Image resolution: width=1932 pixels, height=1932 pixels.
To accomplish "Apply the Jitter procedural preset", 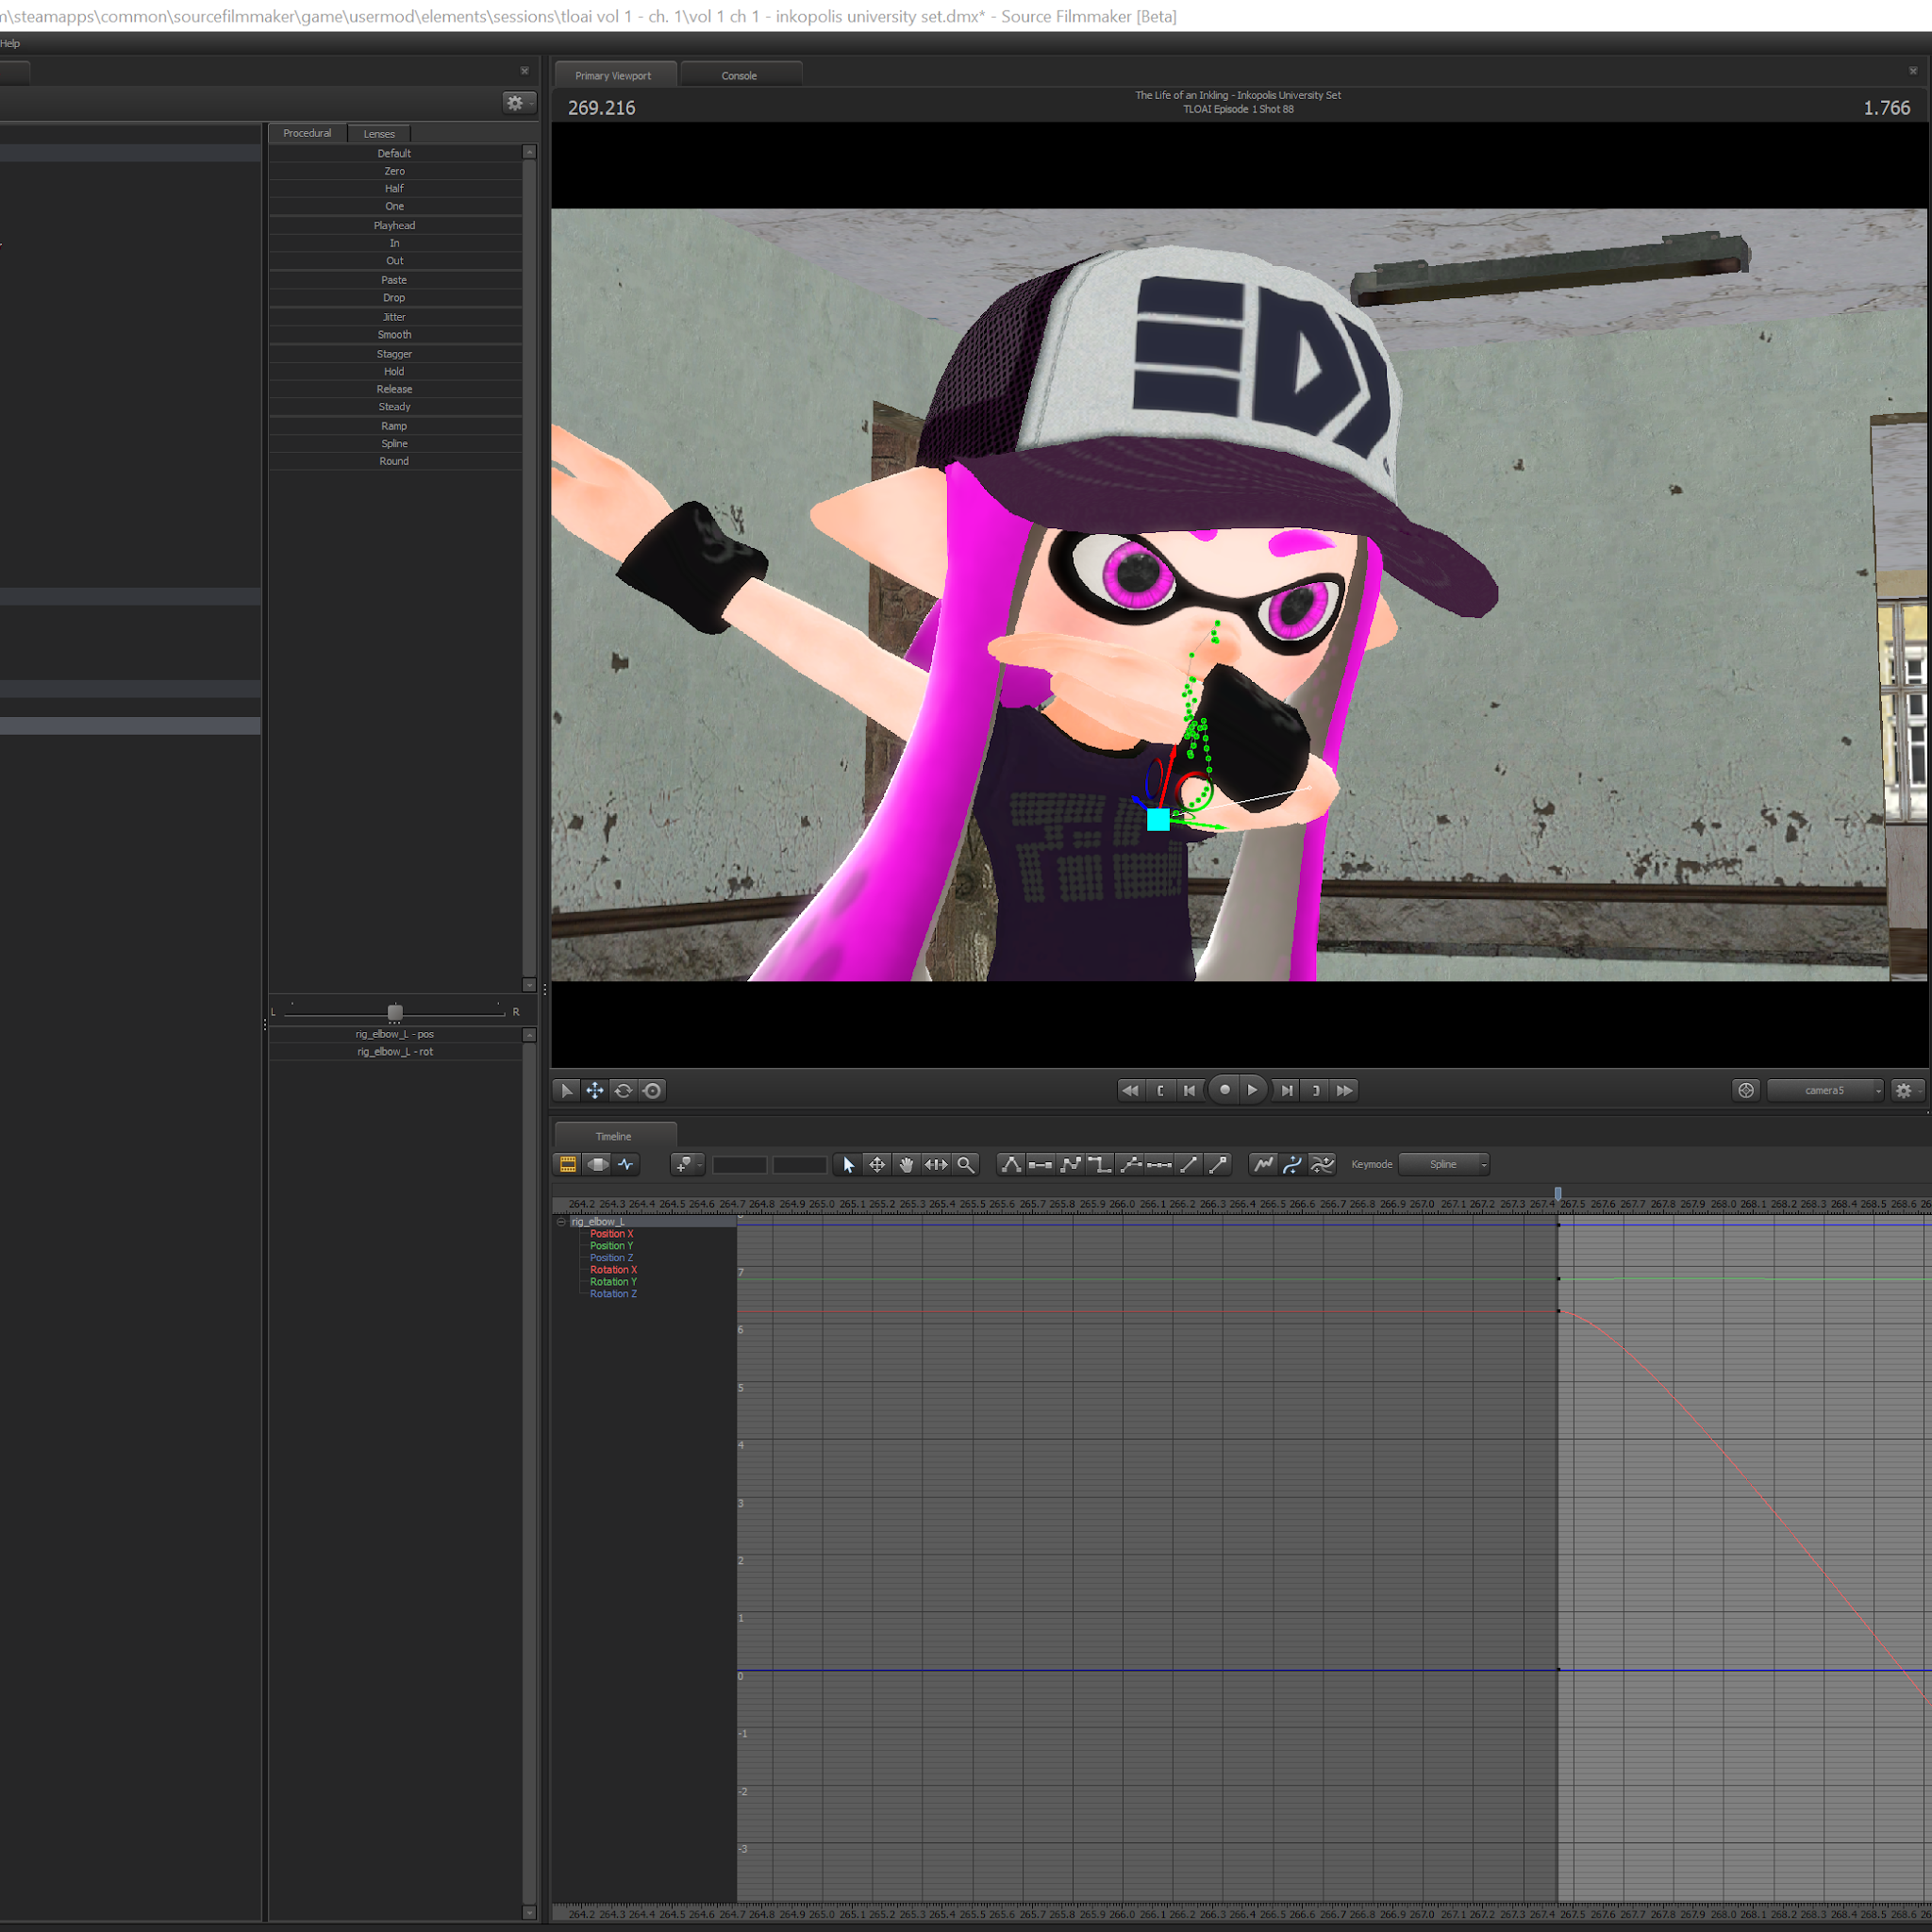I will [x=395, y=317].
